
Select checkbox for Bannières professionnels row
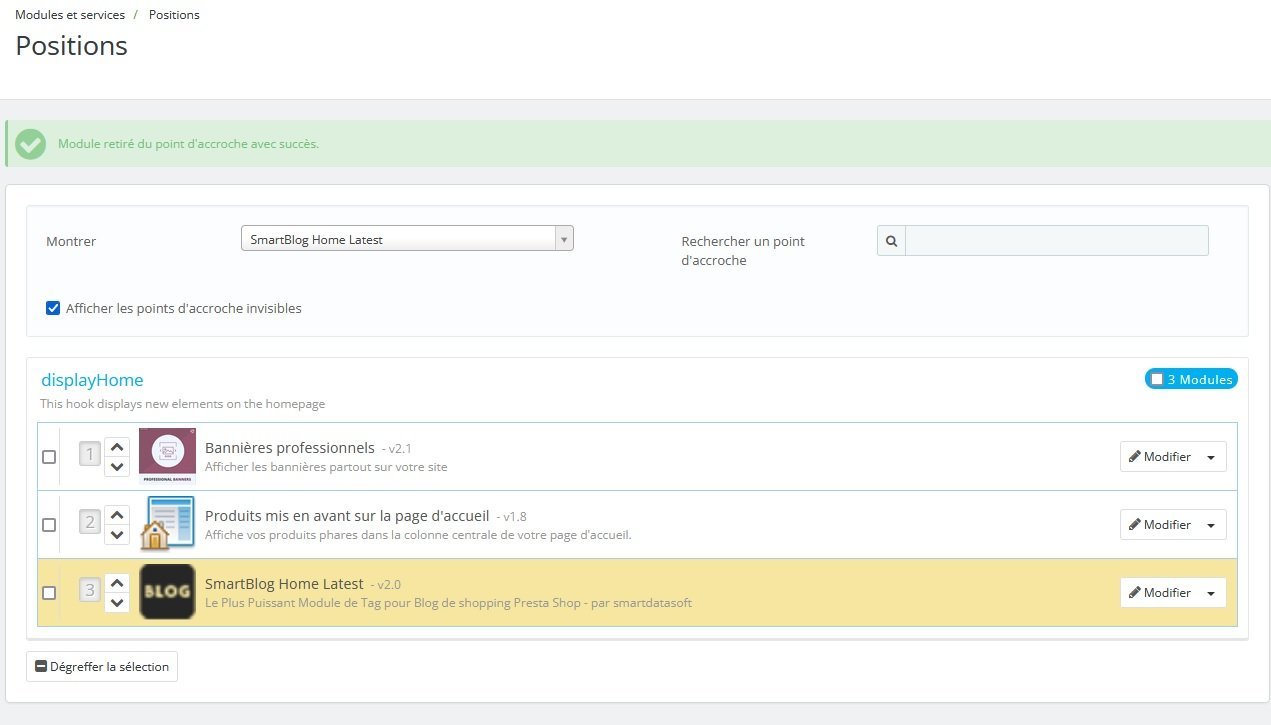coord(49,457)
